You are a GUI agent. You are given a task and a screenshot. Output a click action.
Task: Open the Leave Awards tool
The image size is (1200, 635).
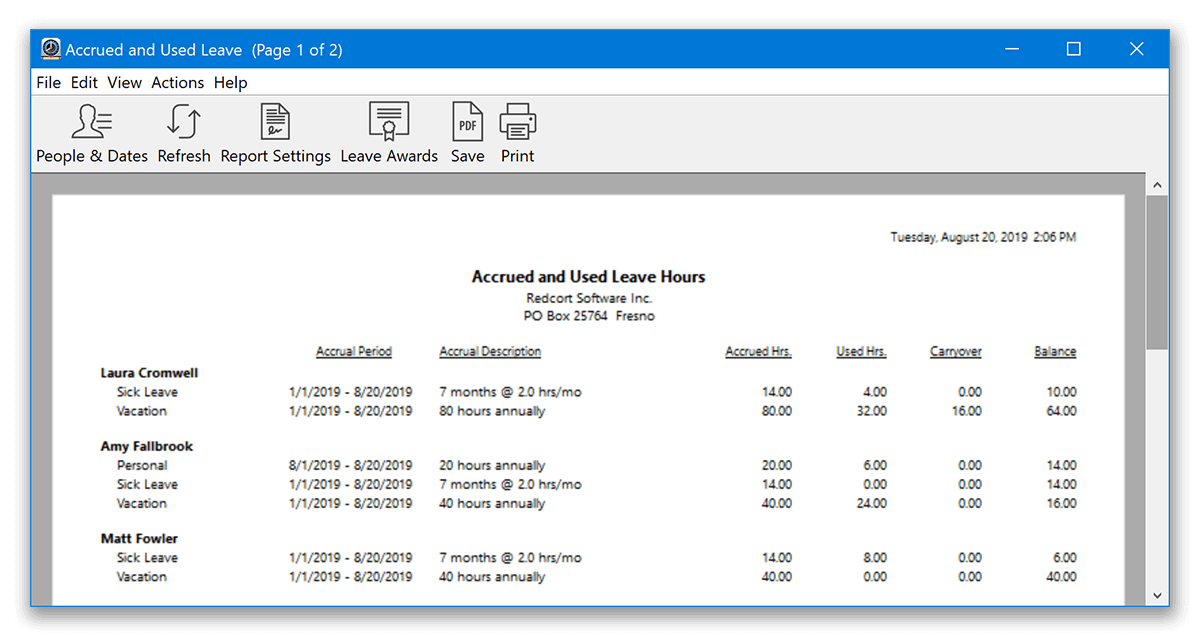[388, 132]
